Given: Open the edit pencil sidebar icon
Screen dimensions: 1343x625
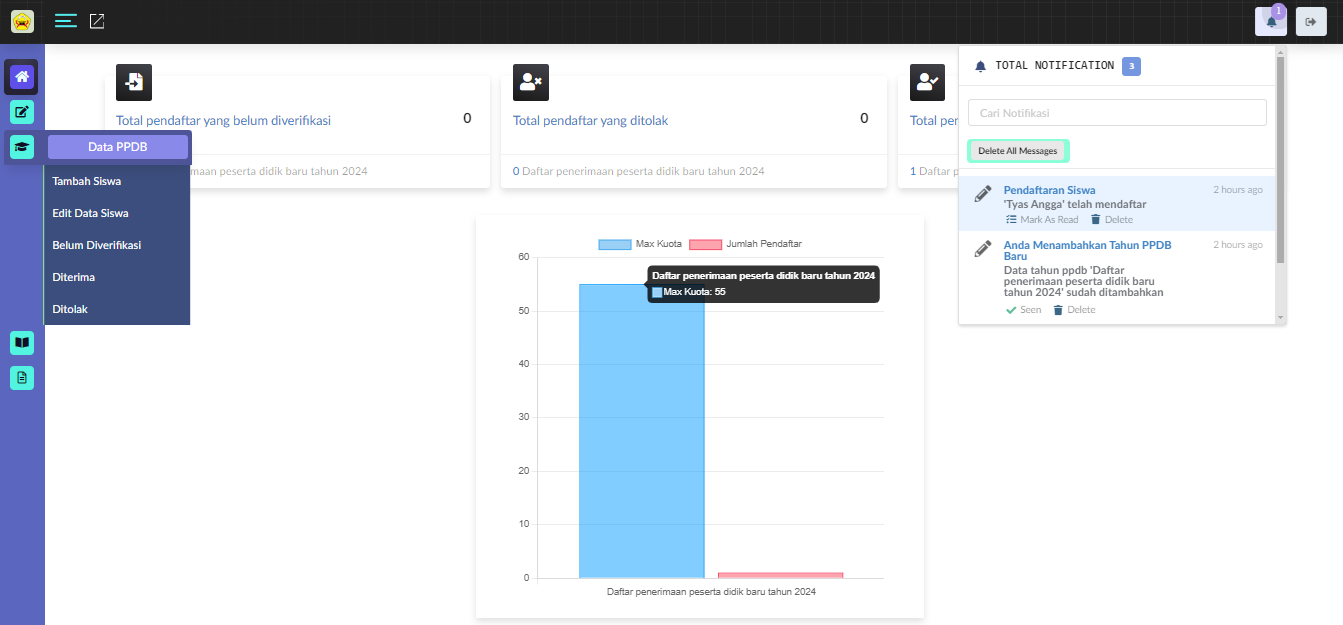Looking at the screenshot, I should click(x=22, y=112).
